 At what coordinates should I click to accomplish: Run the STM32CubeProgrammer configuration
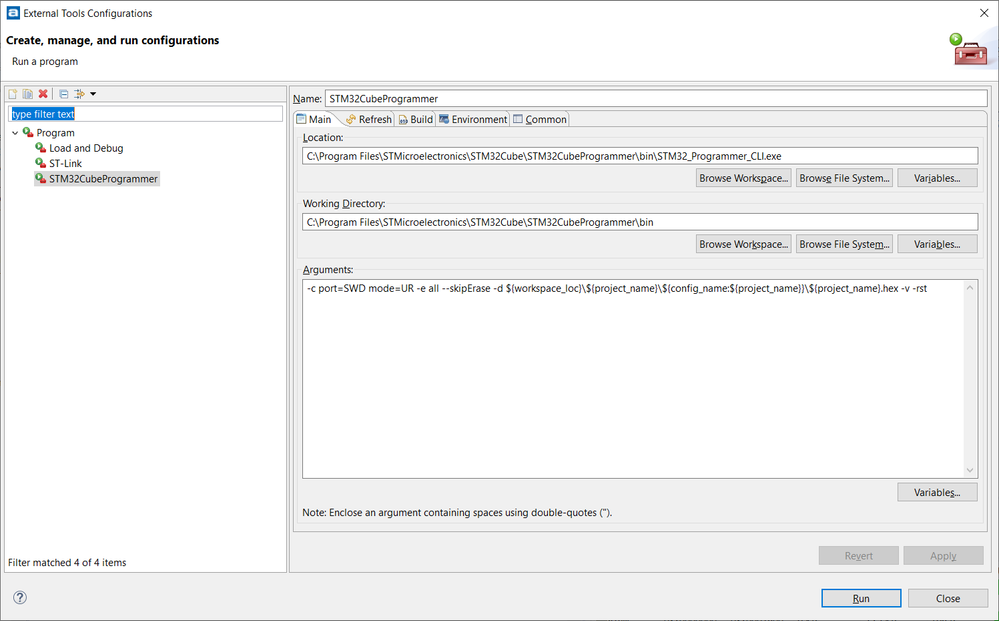[861, 598]
